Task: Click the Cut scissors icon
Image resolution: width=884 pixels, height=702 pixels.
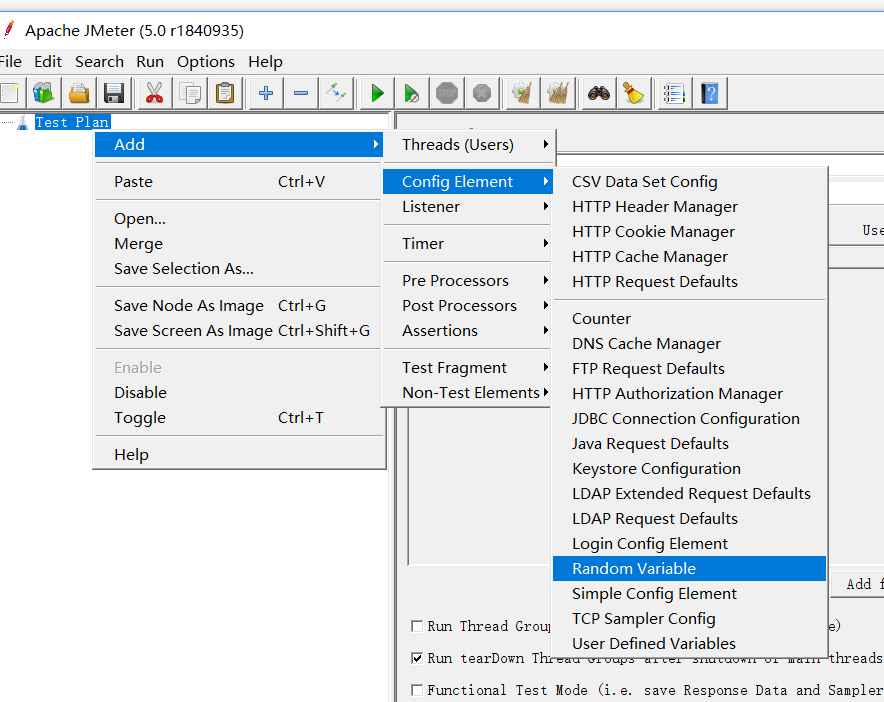Action: point(154,93)
